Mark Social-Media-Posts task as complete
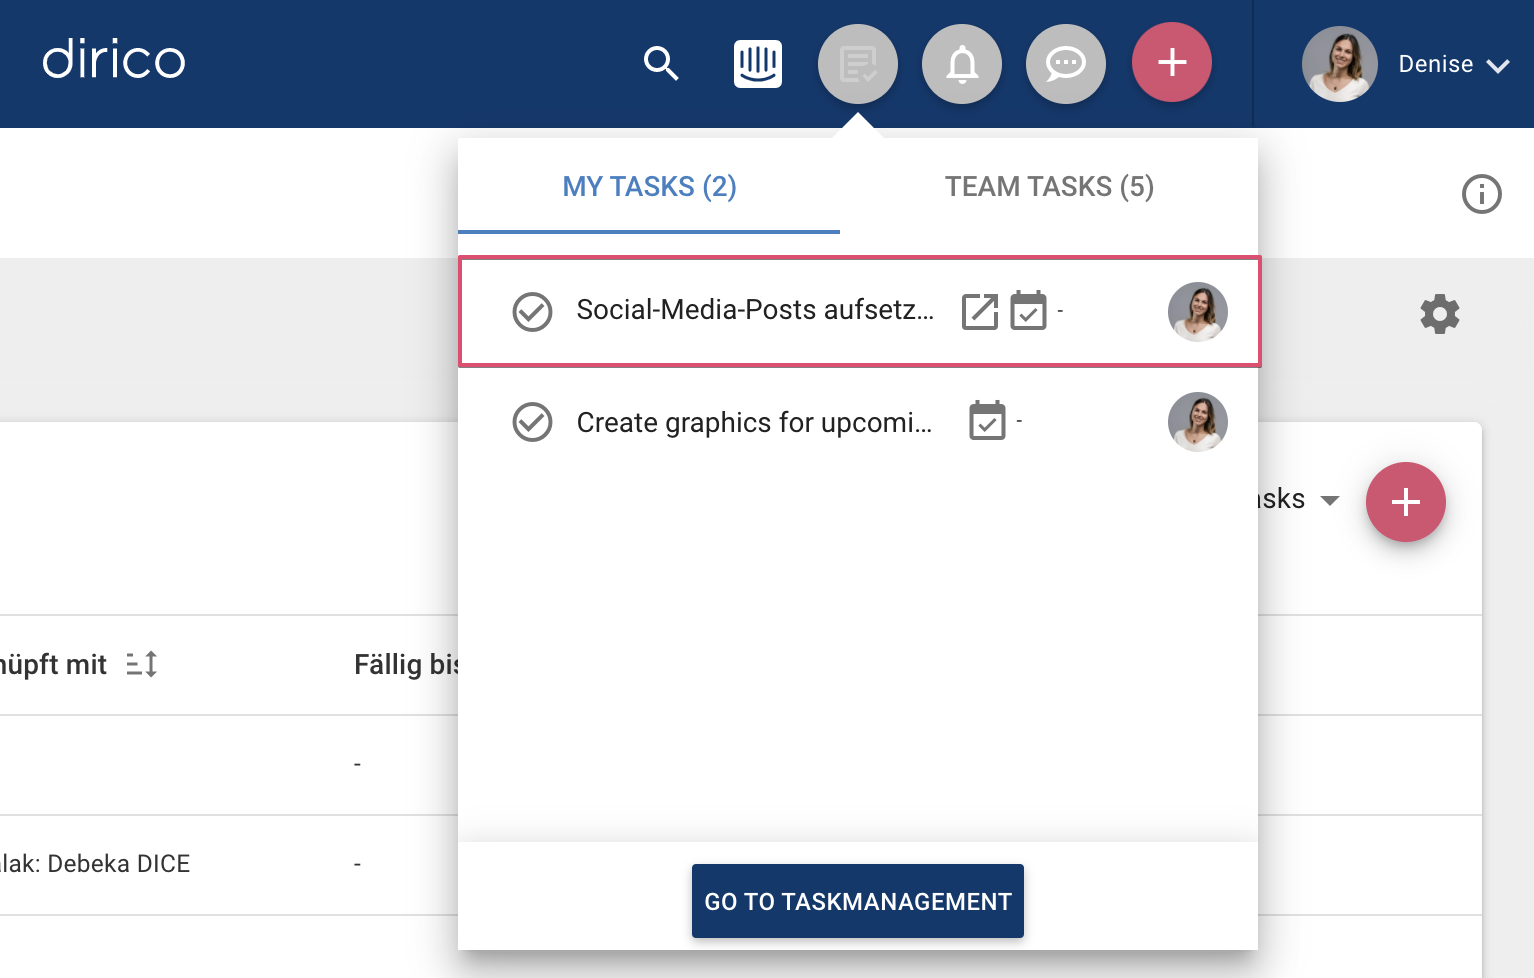 pyautogui.click(x=532, y=312)
